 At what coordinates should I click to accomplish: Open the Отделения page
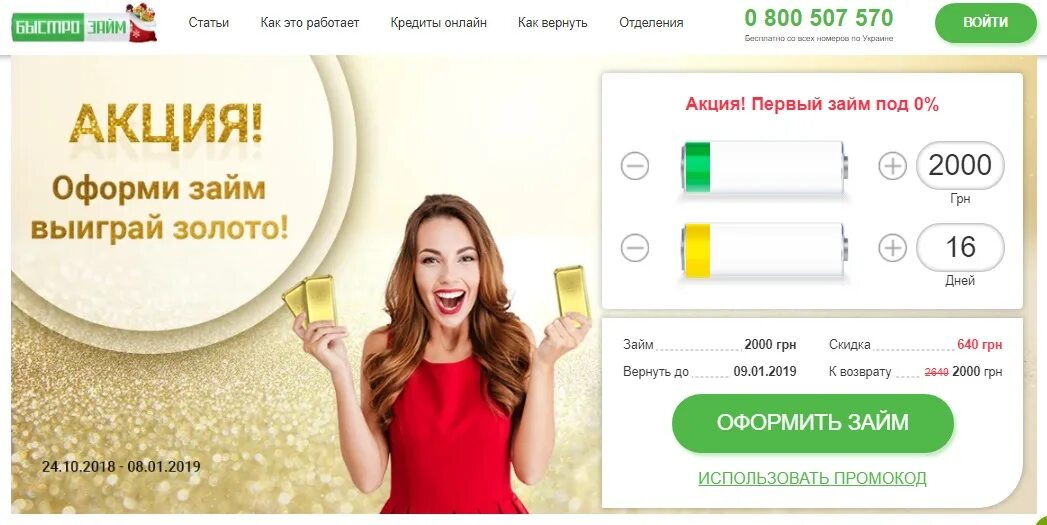tap(651, 23)
